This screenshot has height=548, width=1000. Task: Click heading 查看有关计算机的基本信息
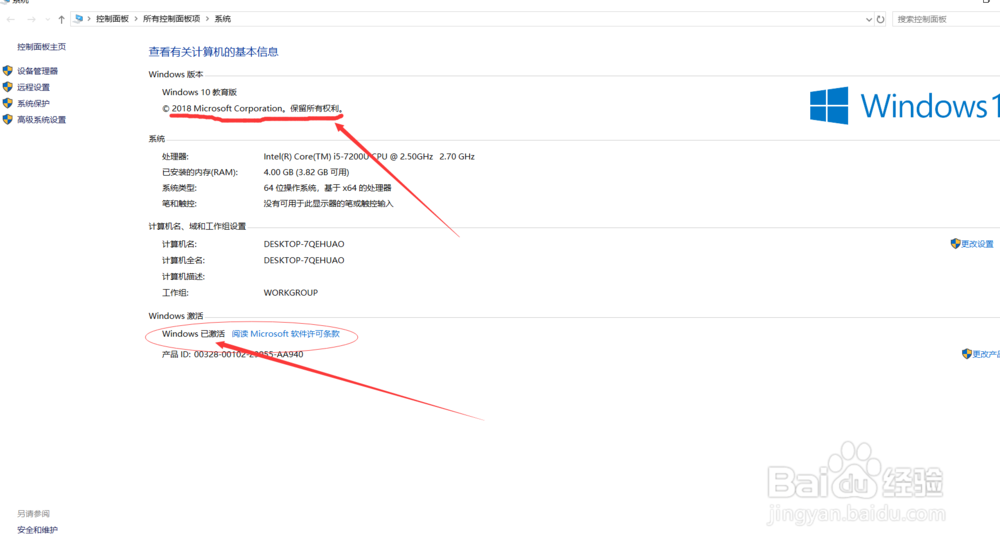pyautogui.click(x=214, y=52)
